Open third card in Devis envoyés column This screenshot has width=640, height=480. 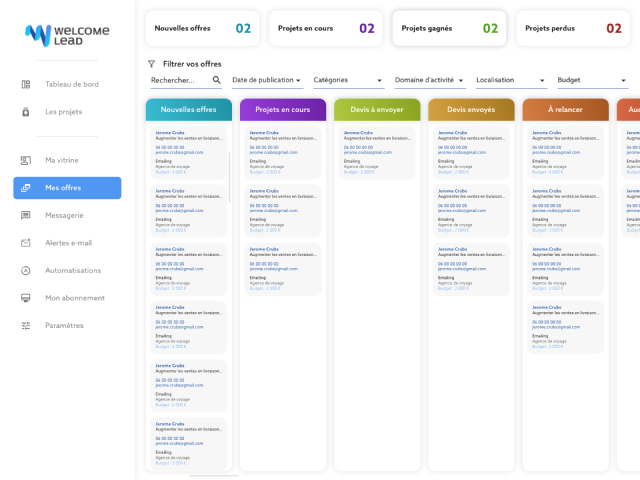[471, 269]
